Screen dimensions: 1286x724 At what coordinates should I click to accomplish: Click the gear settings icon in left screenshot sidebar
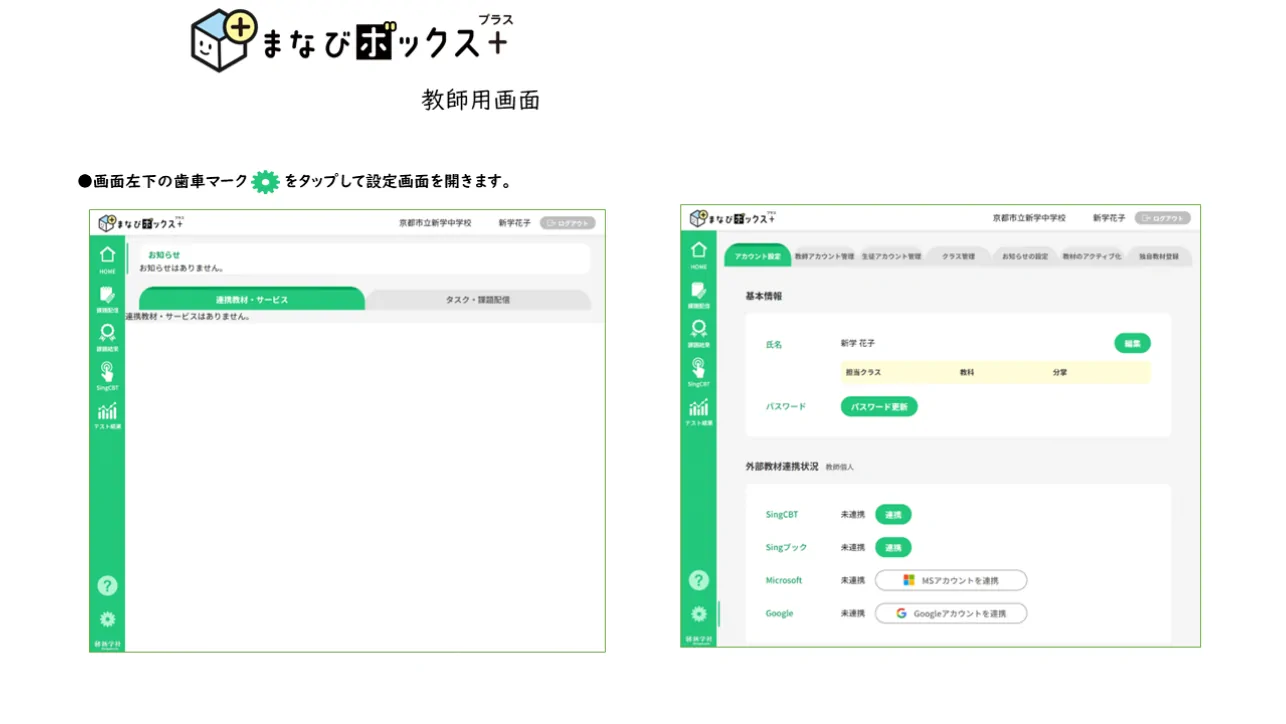pos(107,619)
